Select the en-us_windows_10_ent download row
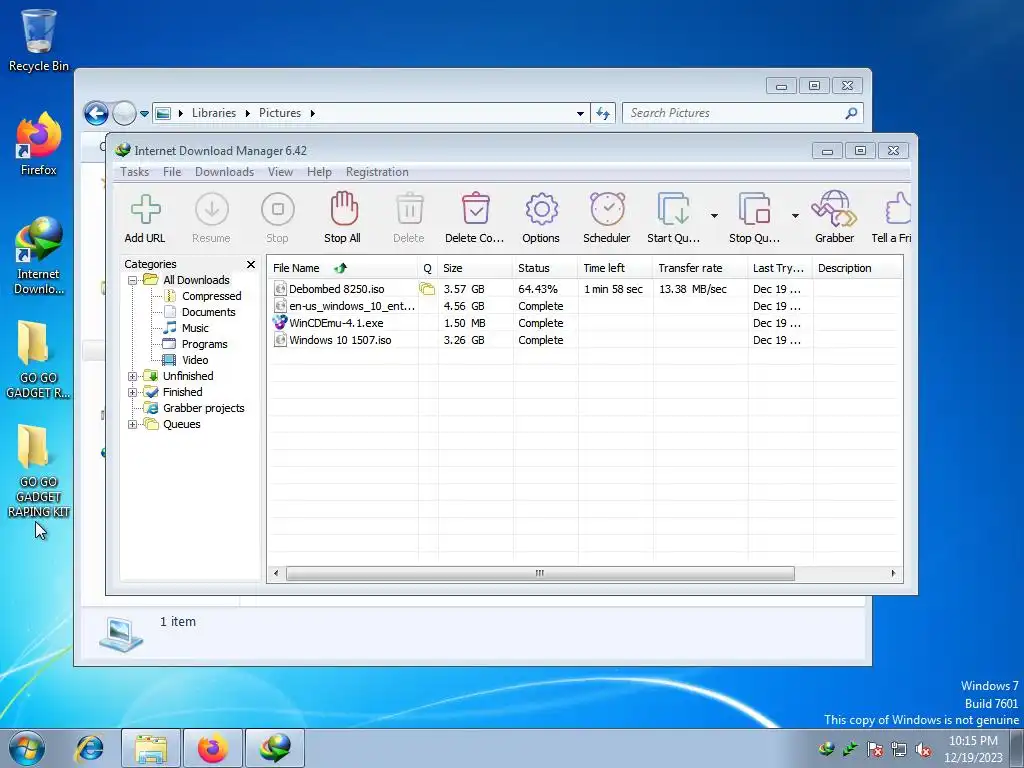Screen dimensions: 1024x768 click(585, 306)
